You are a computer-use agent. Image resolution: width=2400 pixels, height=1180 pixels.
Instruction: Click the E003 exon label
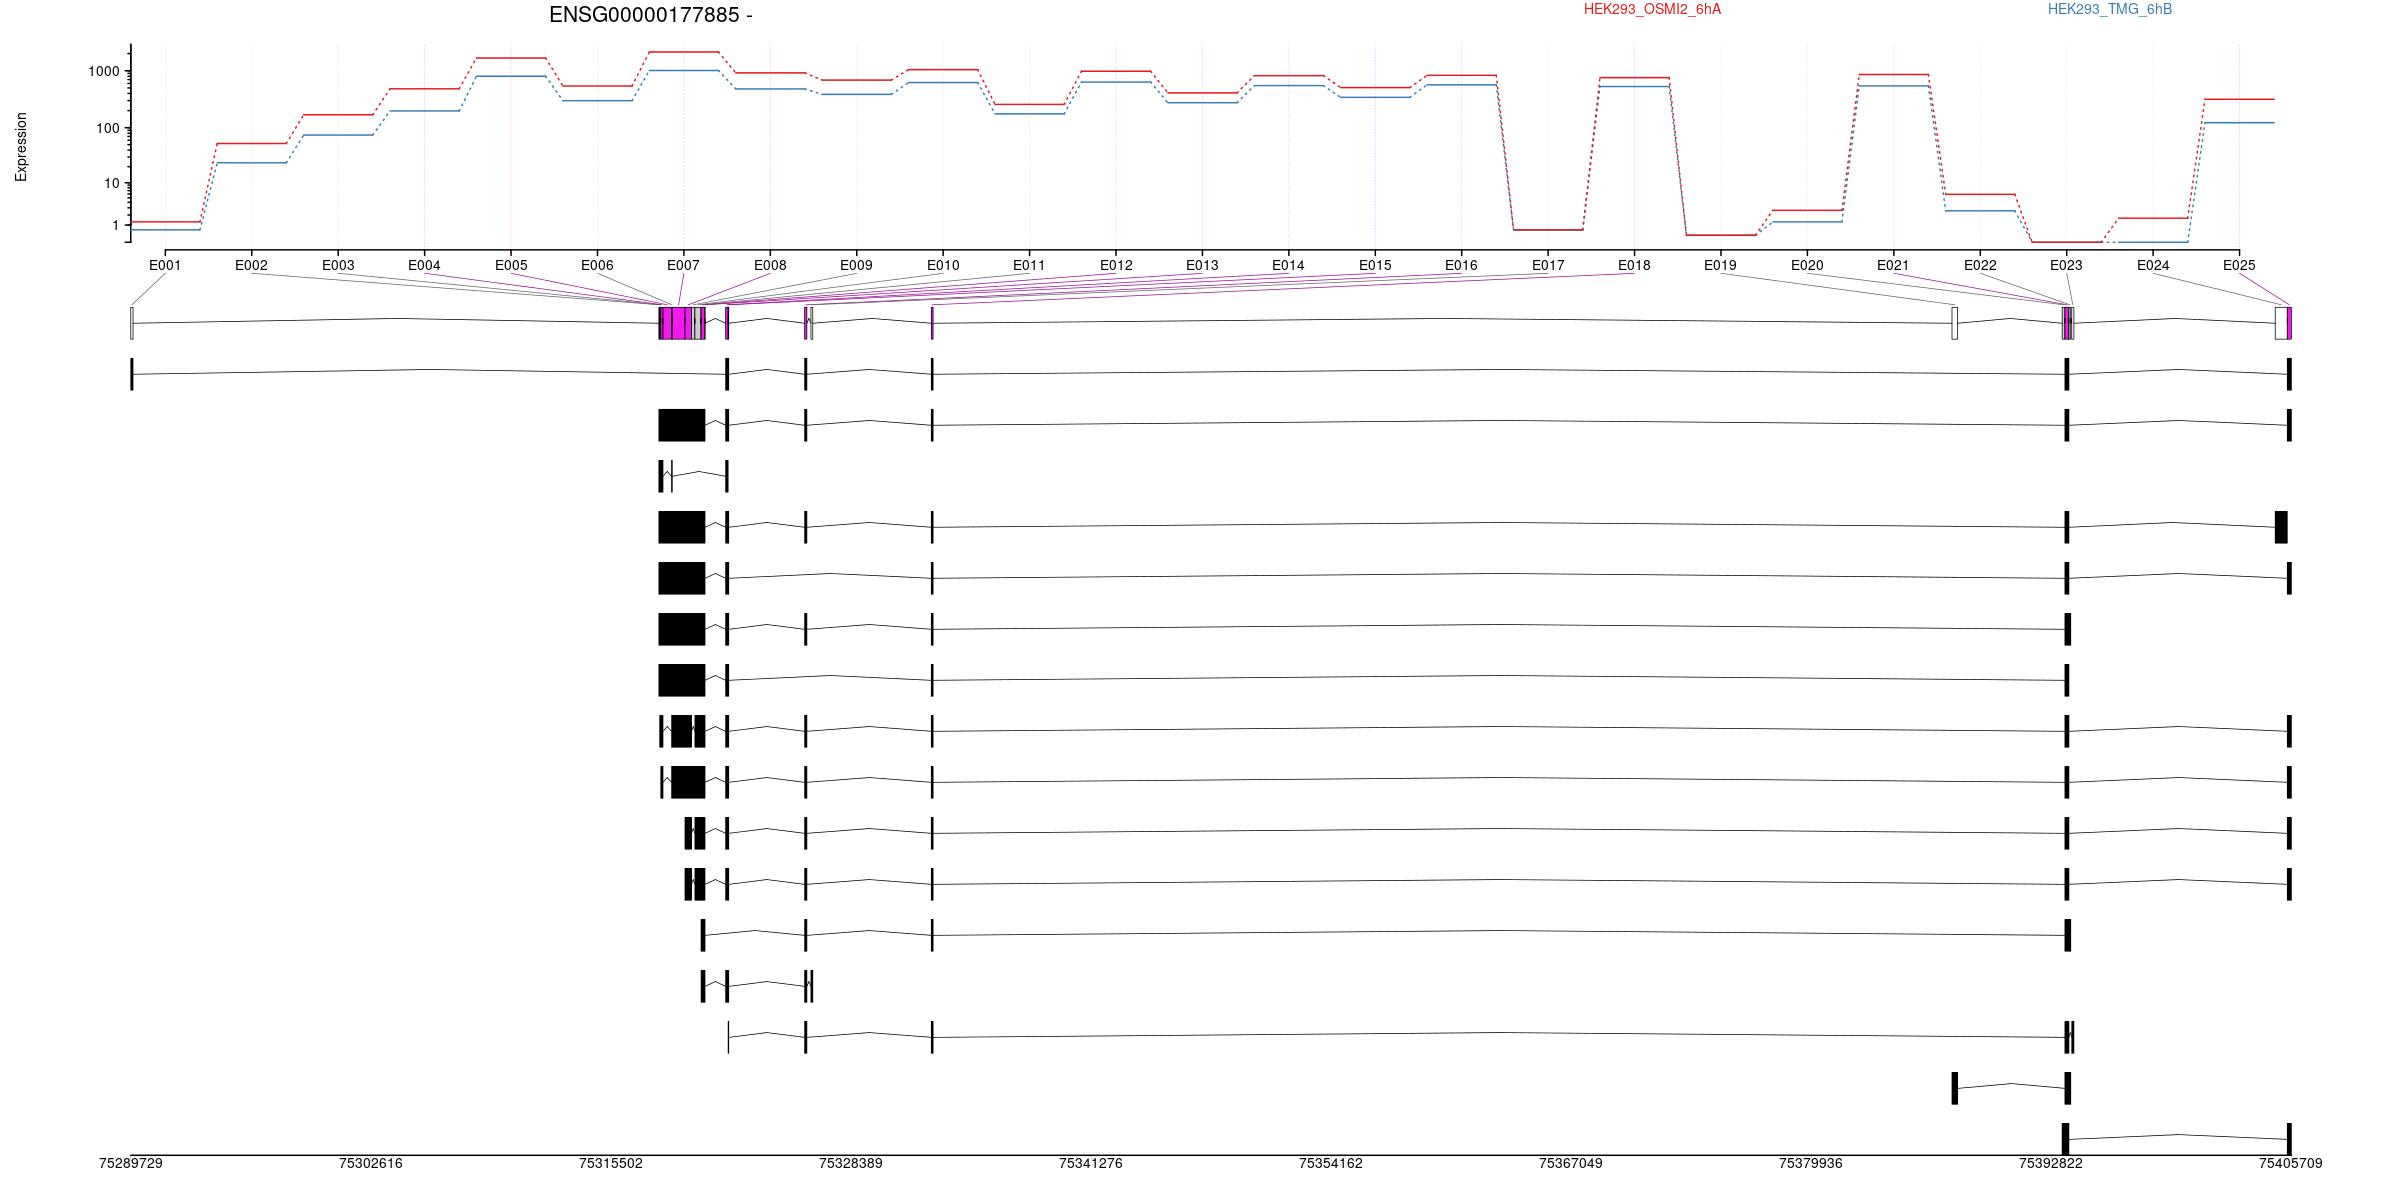(x=338, y=266)
